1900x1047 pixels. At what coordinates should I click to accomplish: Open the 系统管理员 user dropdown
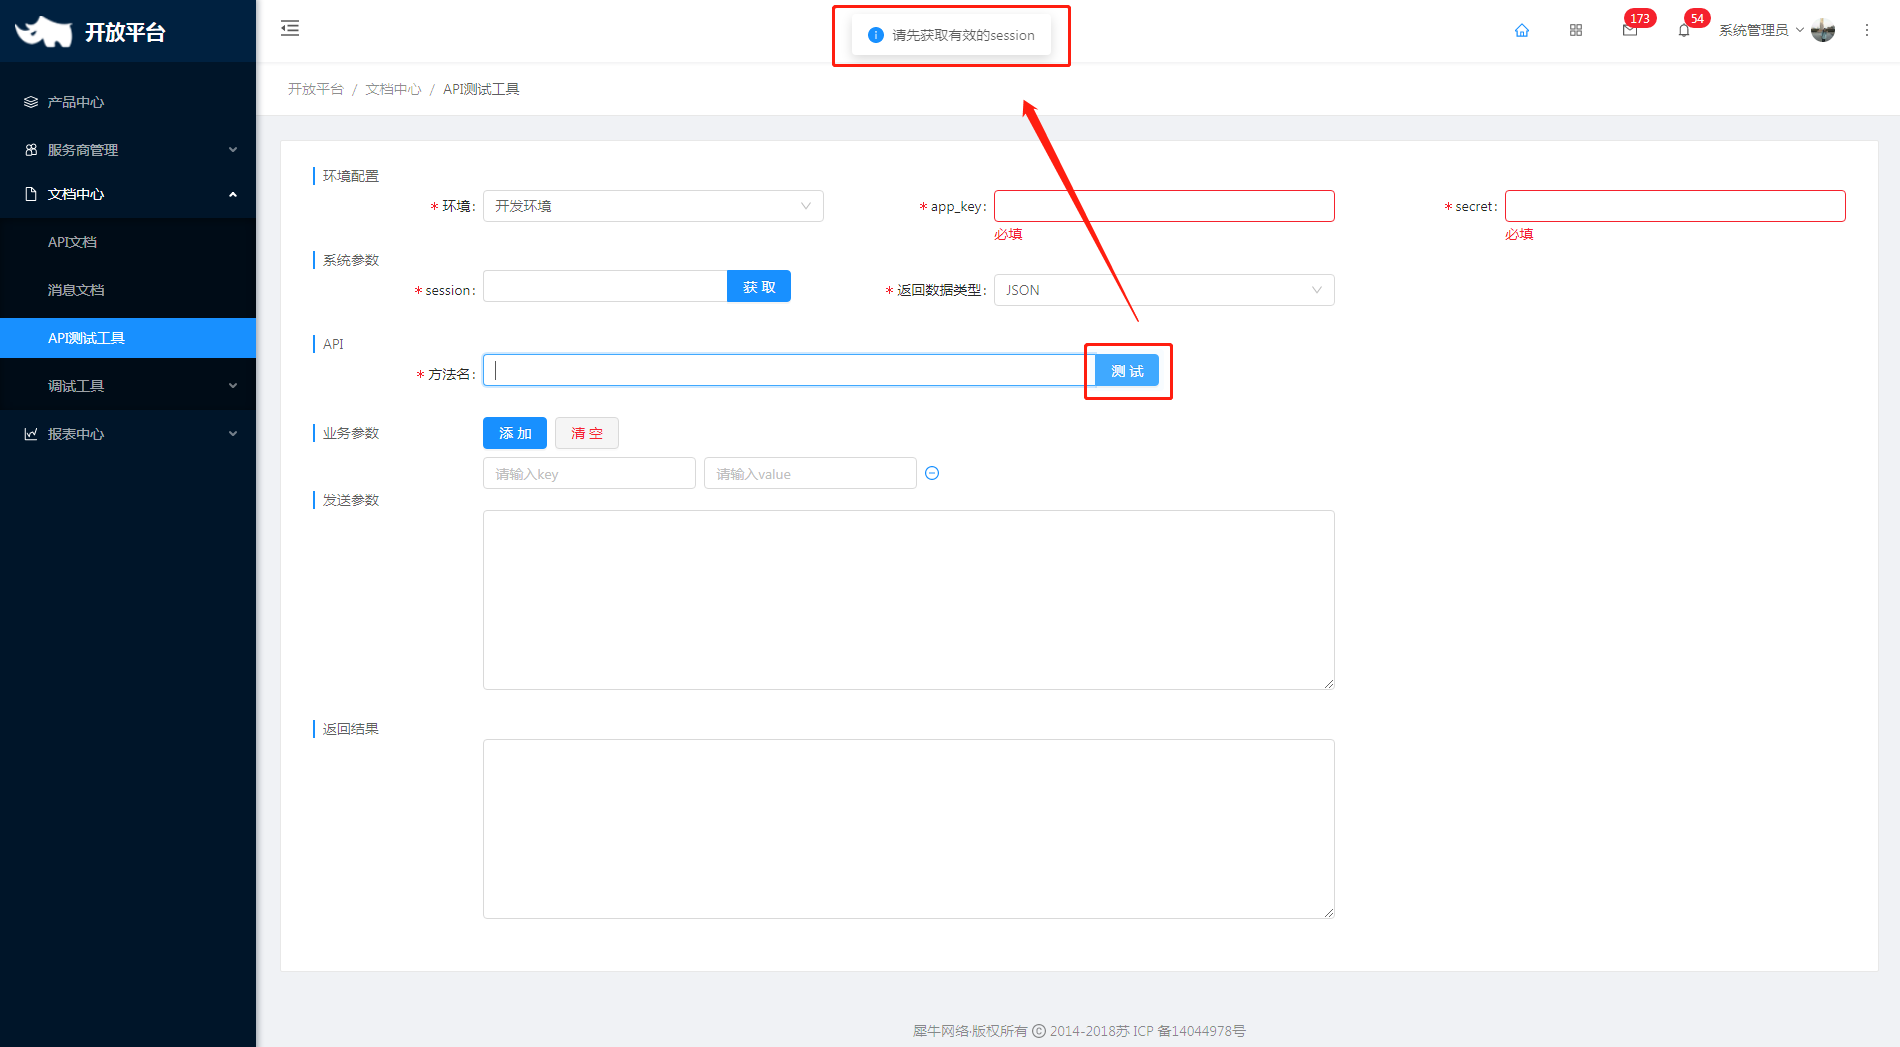[x=1761, y=30]
